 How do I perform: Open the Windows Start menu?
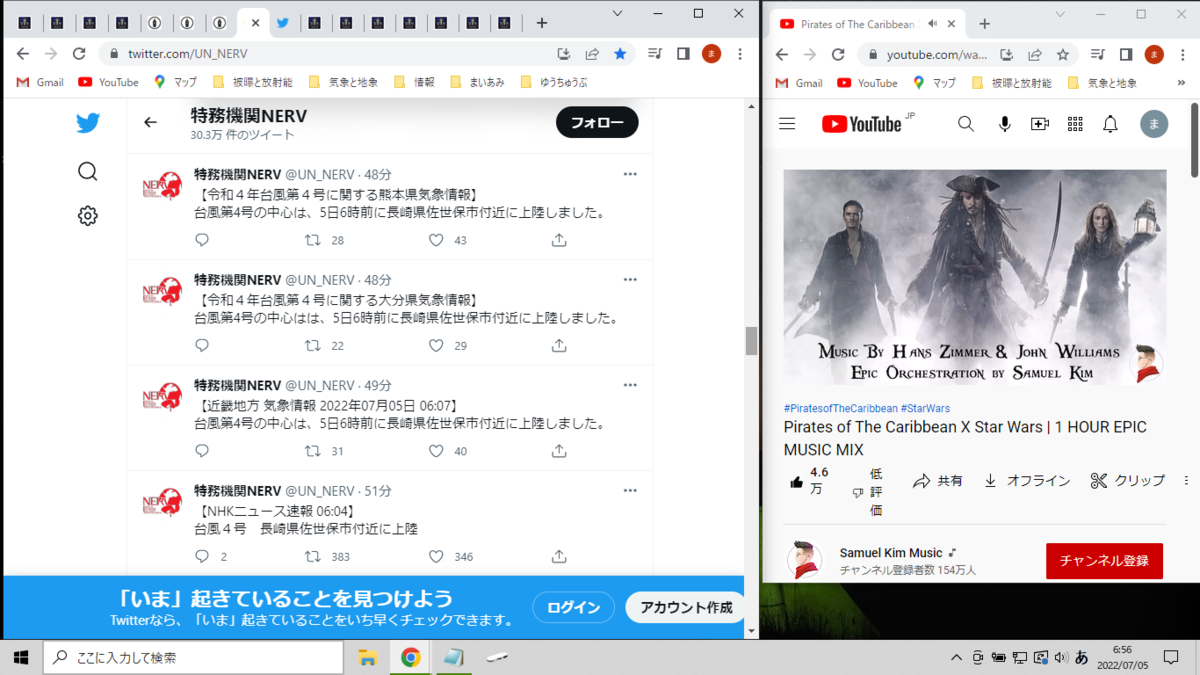(21, 657)
